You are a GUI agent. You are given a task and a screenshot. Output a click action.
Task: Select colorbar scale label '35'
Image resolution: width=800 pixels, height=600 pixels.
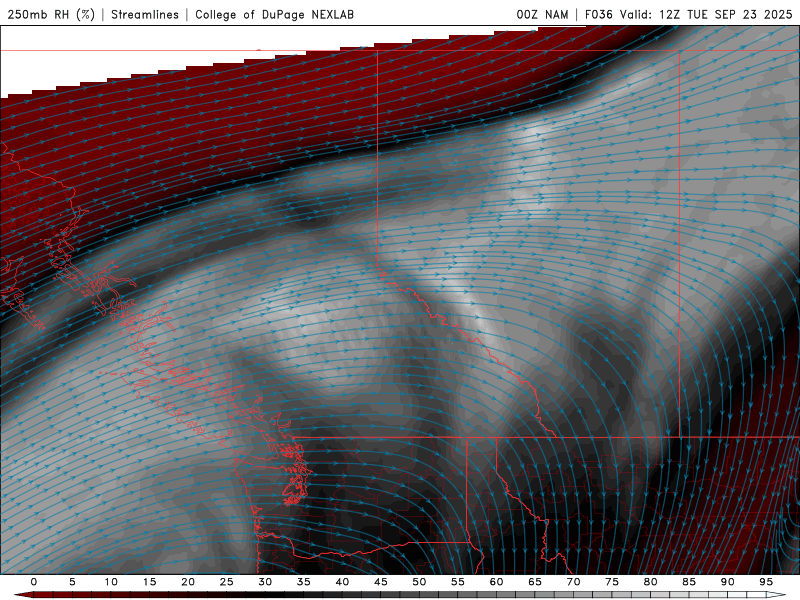coord(304,582)
